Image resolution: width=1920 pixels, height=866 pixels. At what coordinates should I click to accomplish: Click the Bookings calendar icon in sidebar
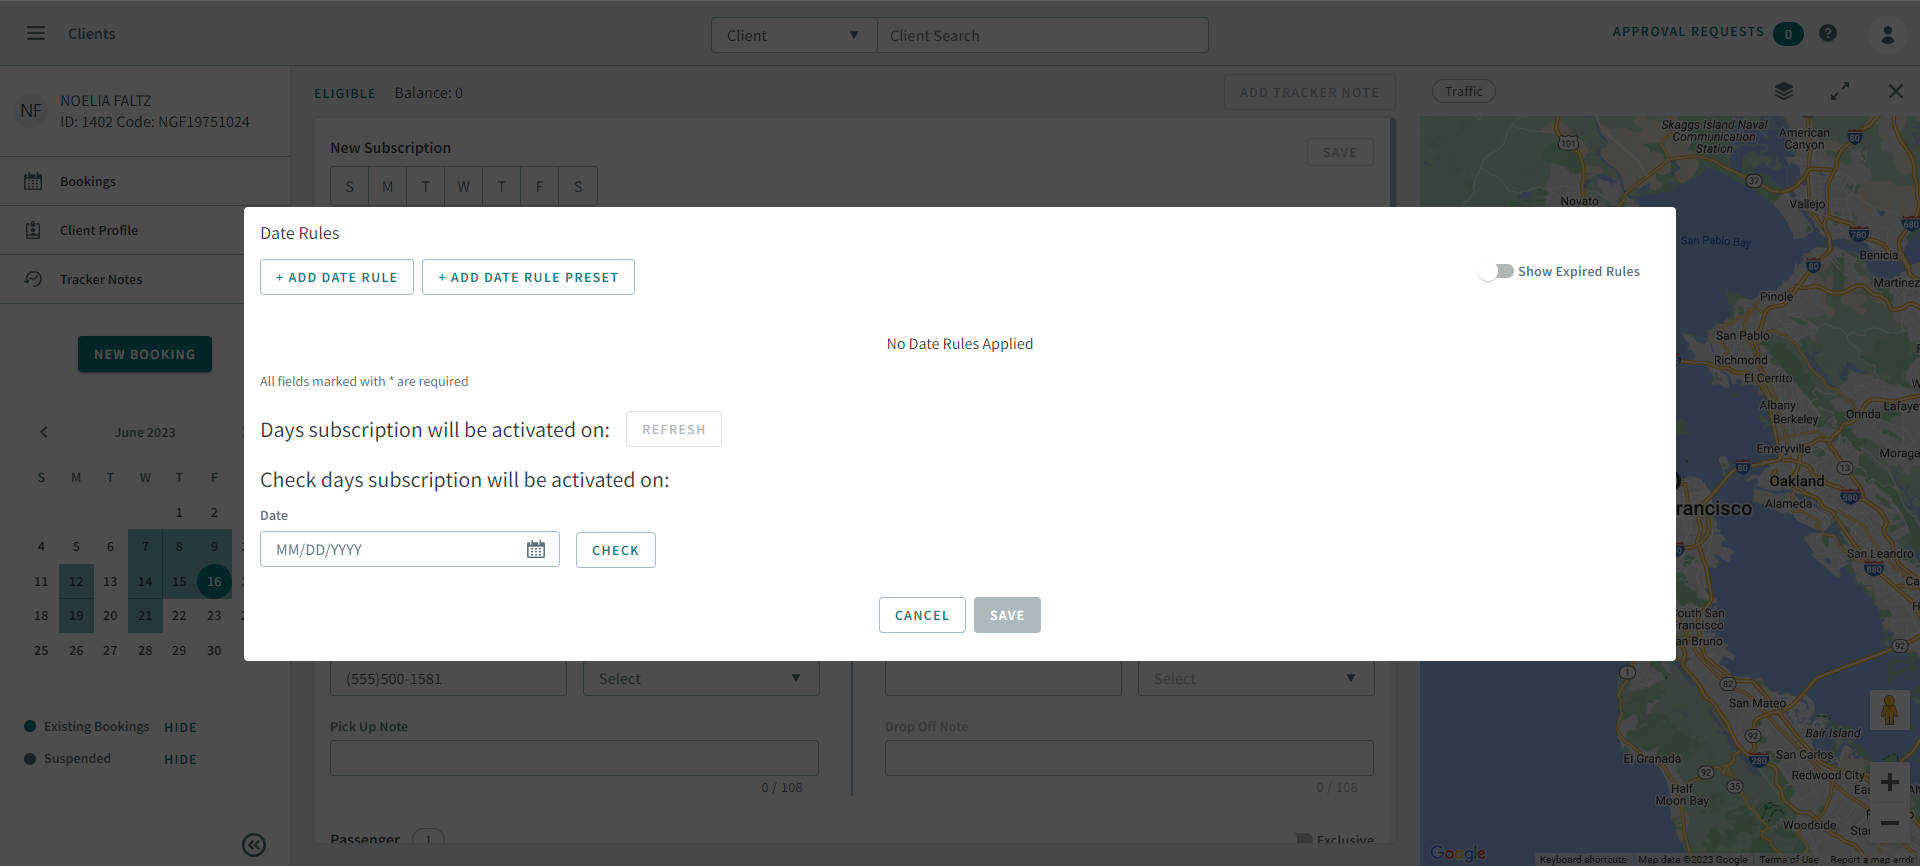coord(33,181)
